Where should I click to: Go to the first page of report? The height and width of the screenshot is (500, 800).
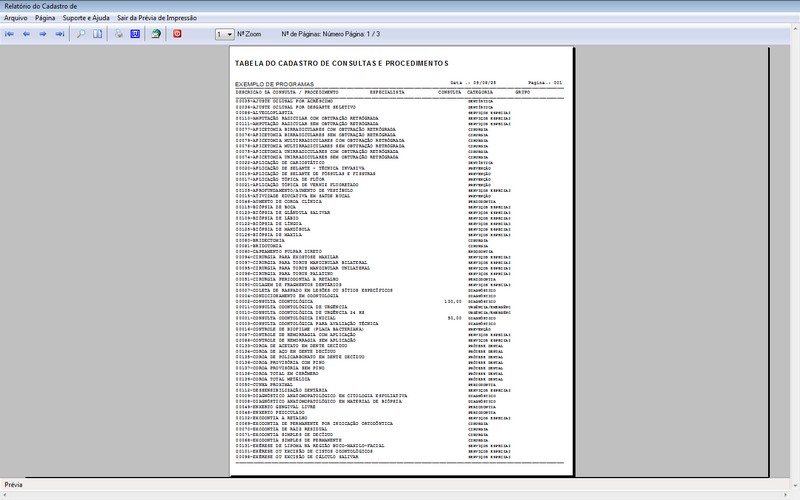(x=10, y=34)
